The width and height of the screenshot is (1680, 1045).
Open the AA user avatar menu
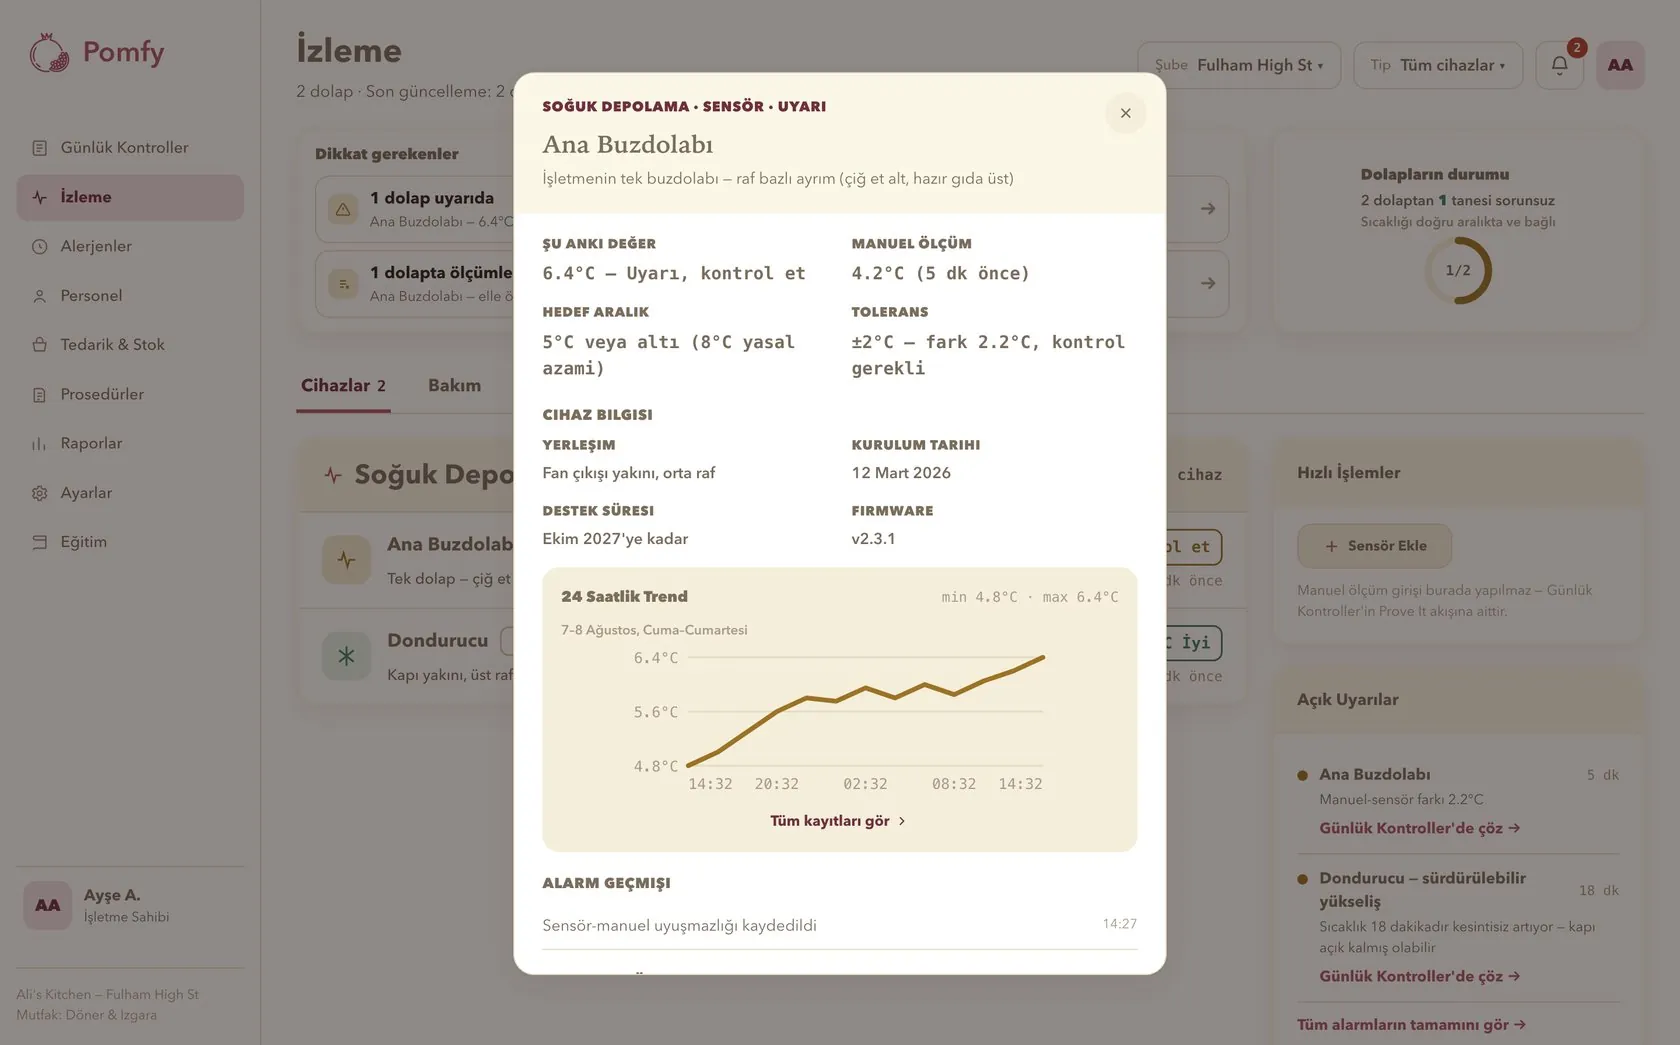coord(1620,65)
